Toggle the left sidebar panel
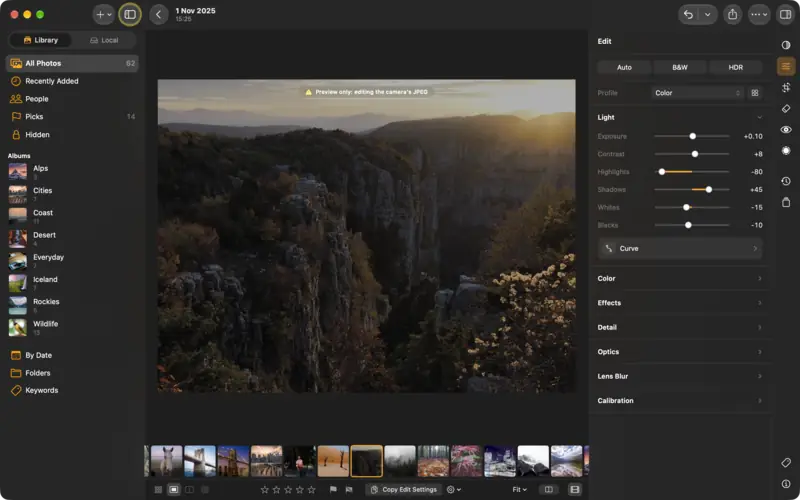The image size is (800, 500). point(130,15)
